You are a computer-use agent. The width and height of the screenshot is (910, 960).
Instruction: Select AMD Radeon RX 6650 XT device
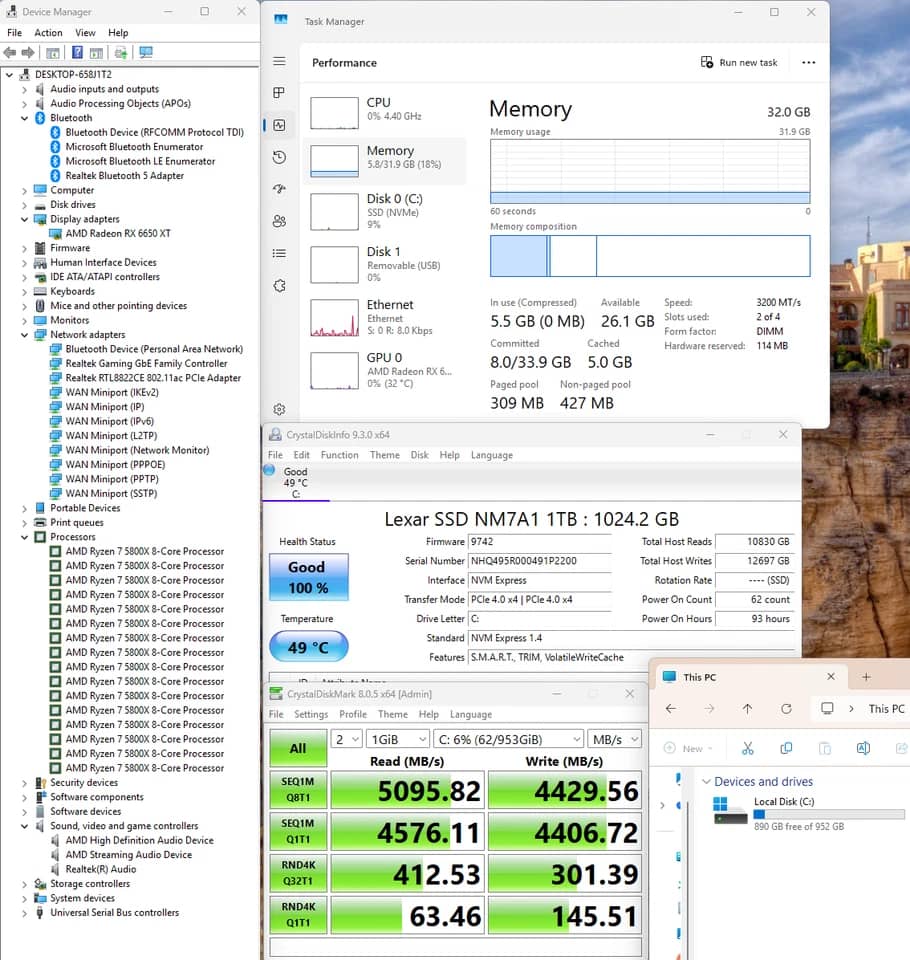pyautogui.click(x=118, y=233)
